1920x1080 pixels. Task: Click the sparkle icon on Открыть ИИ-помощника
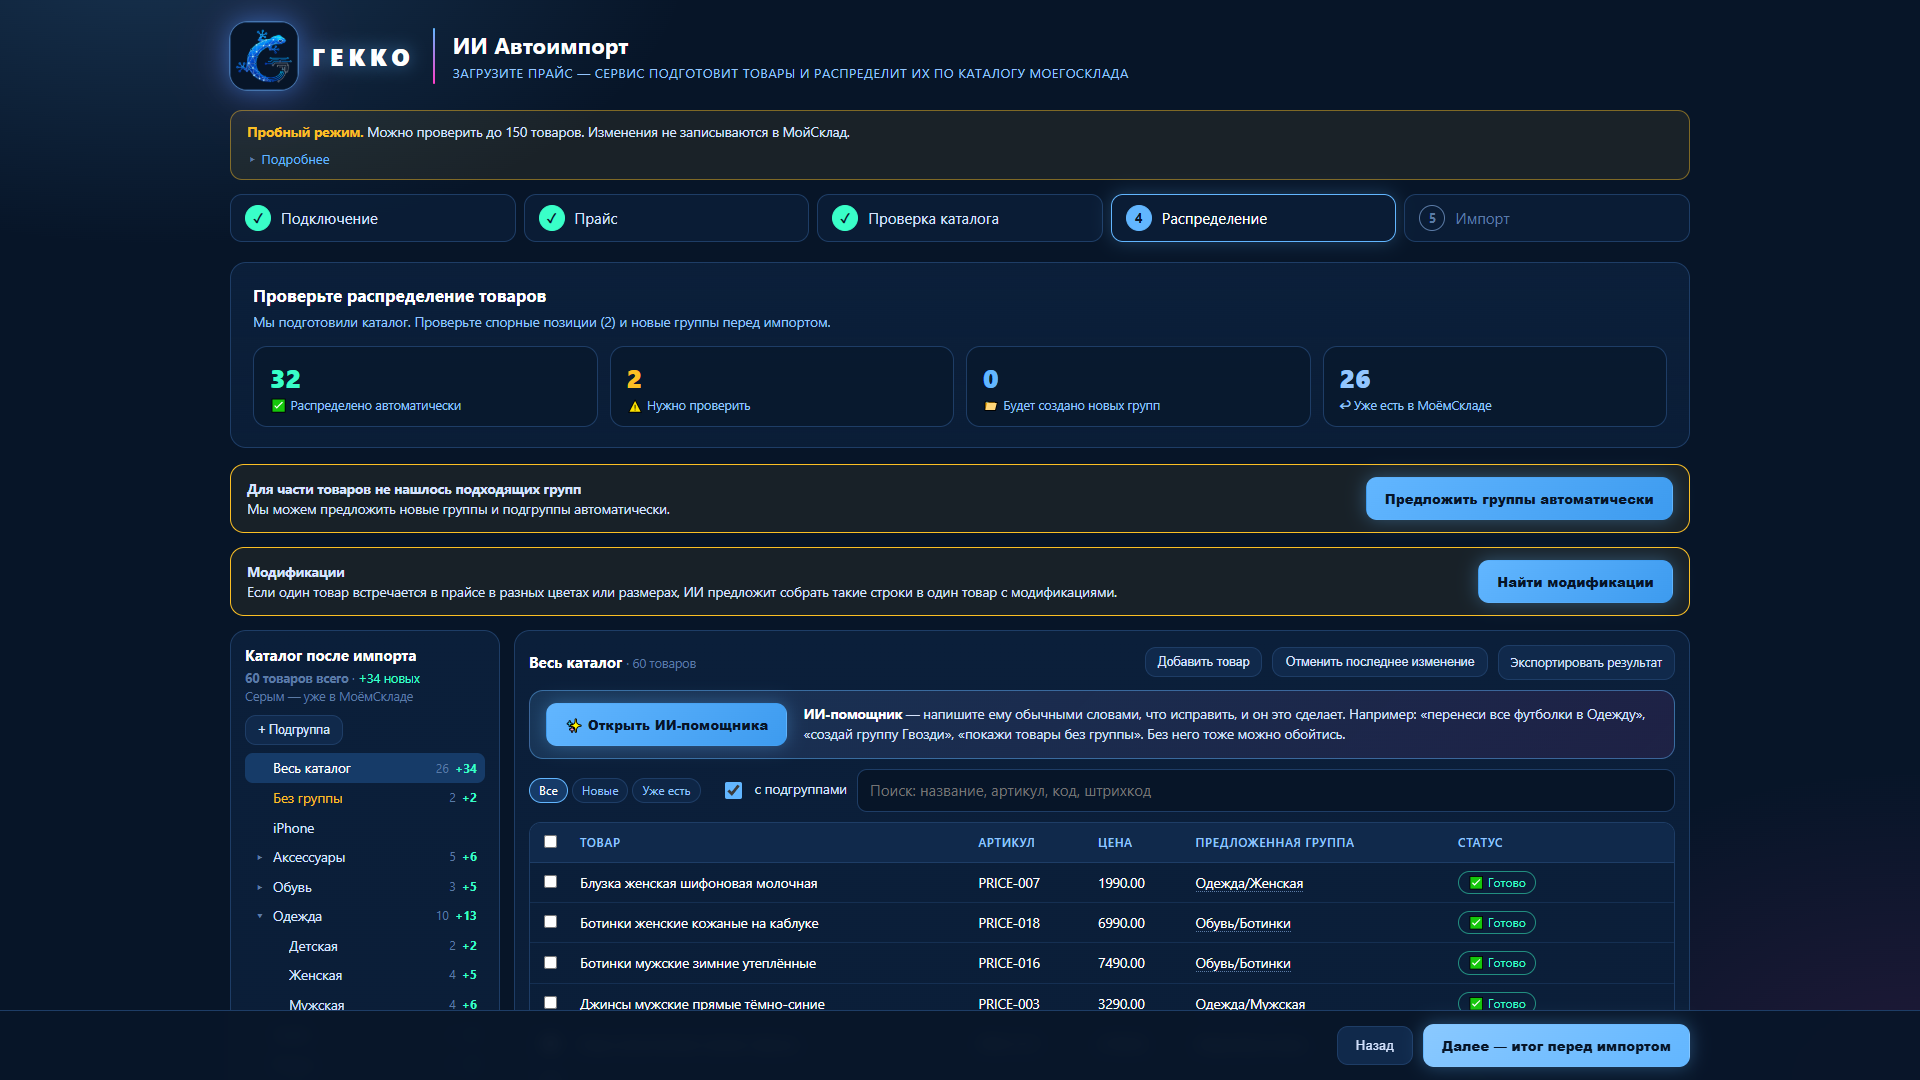[x=574, y=726]
